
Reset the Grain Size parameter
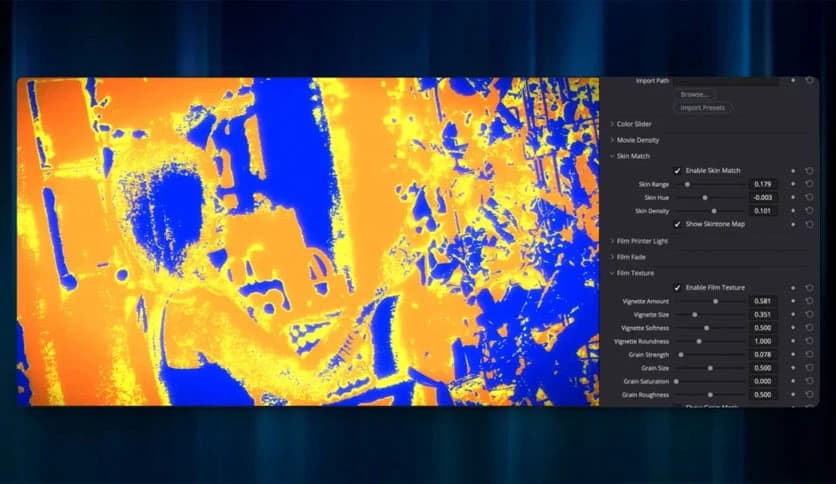[808, 368]
